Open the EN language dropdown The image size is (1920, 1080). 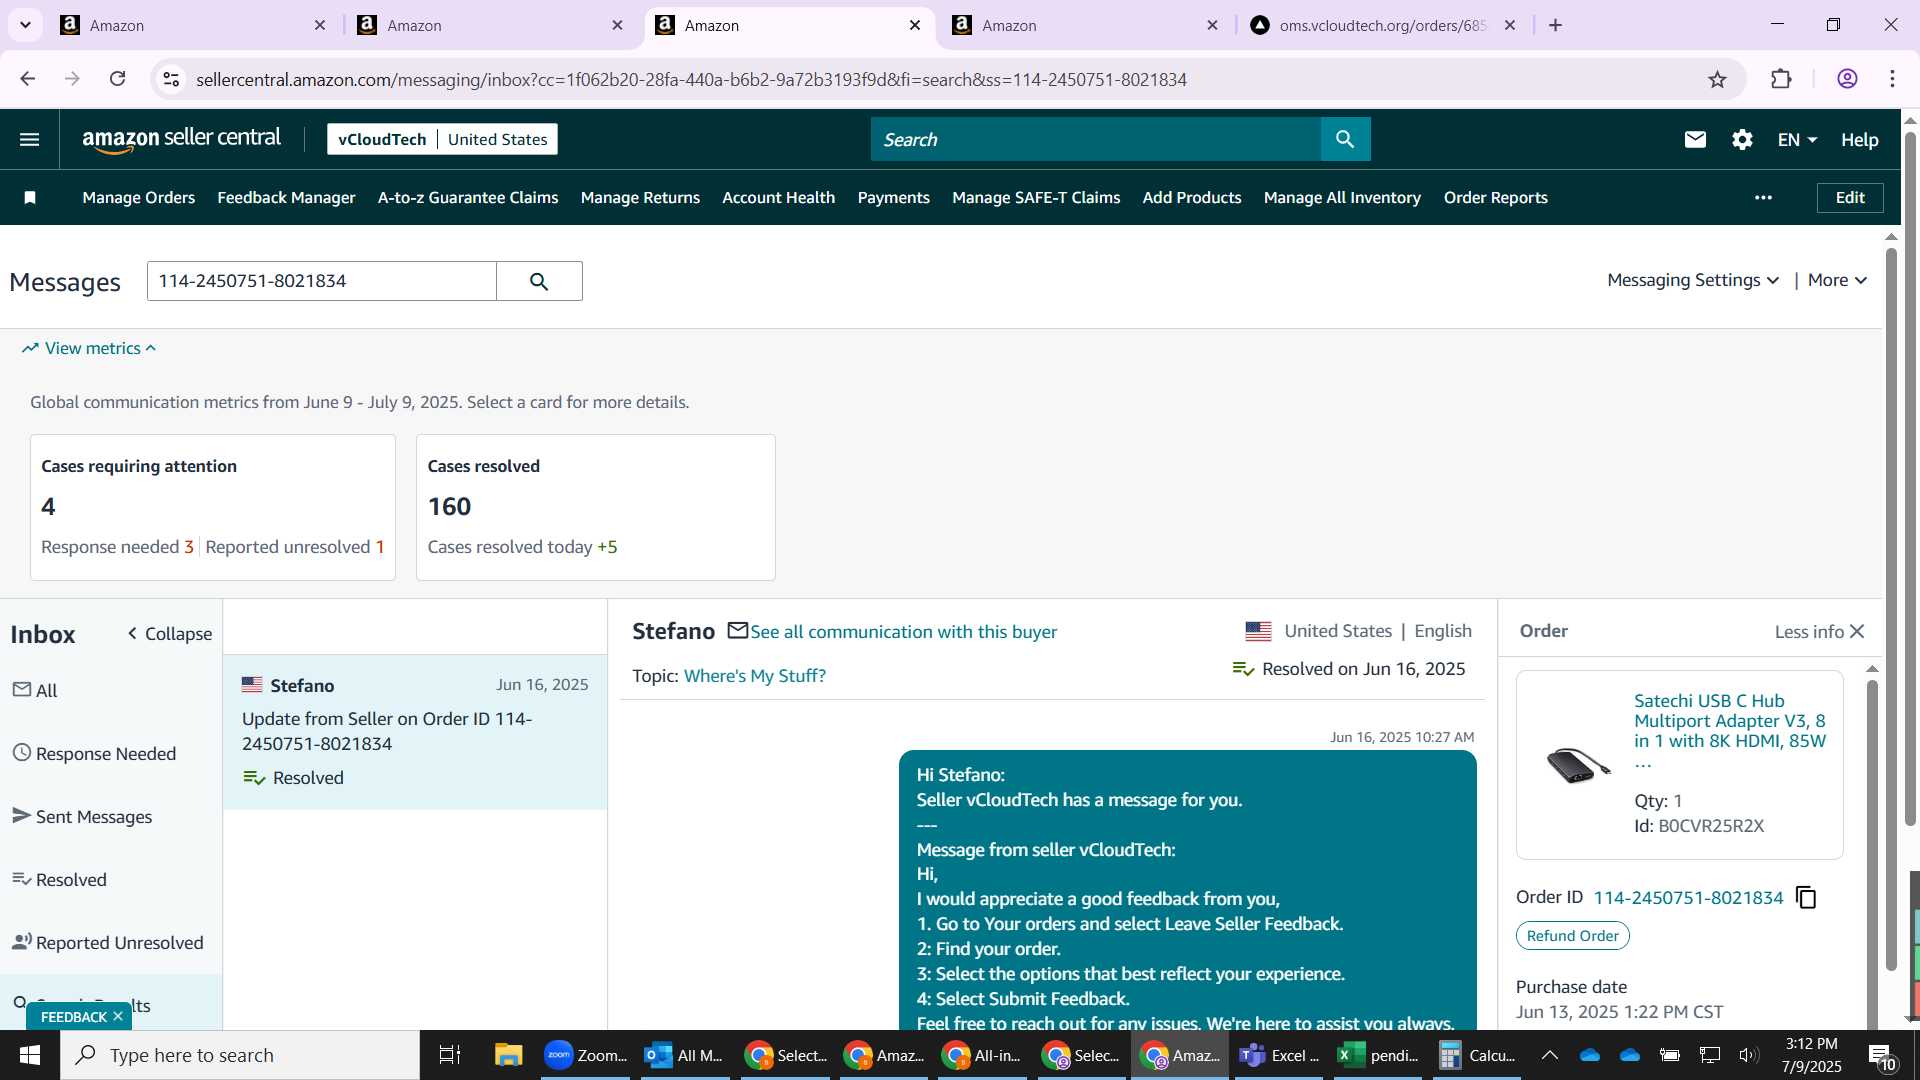coord(1797,140)
